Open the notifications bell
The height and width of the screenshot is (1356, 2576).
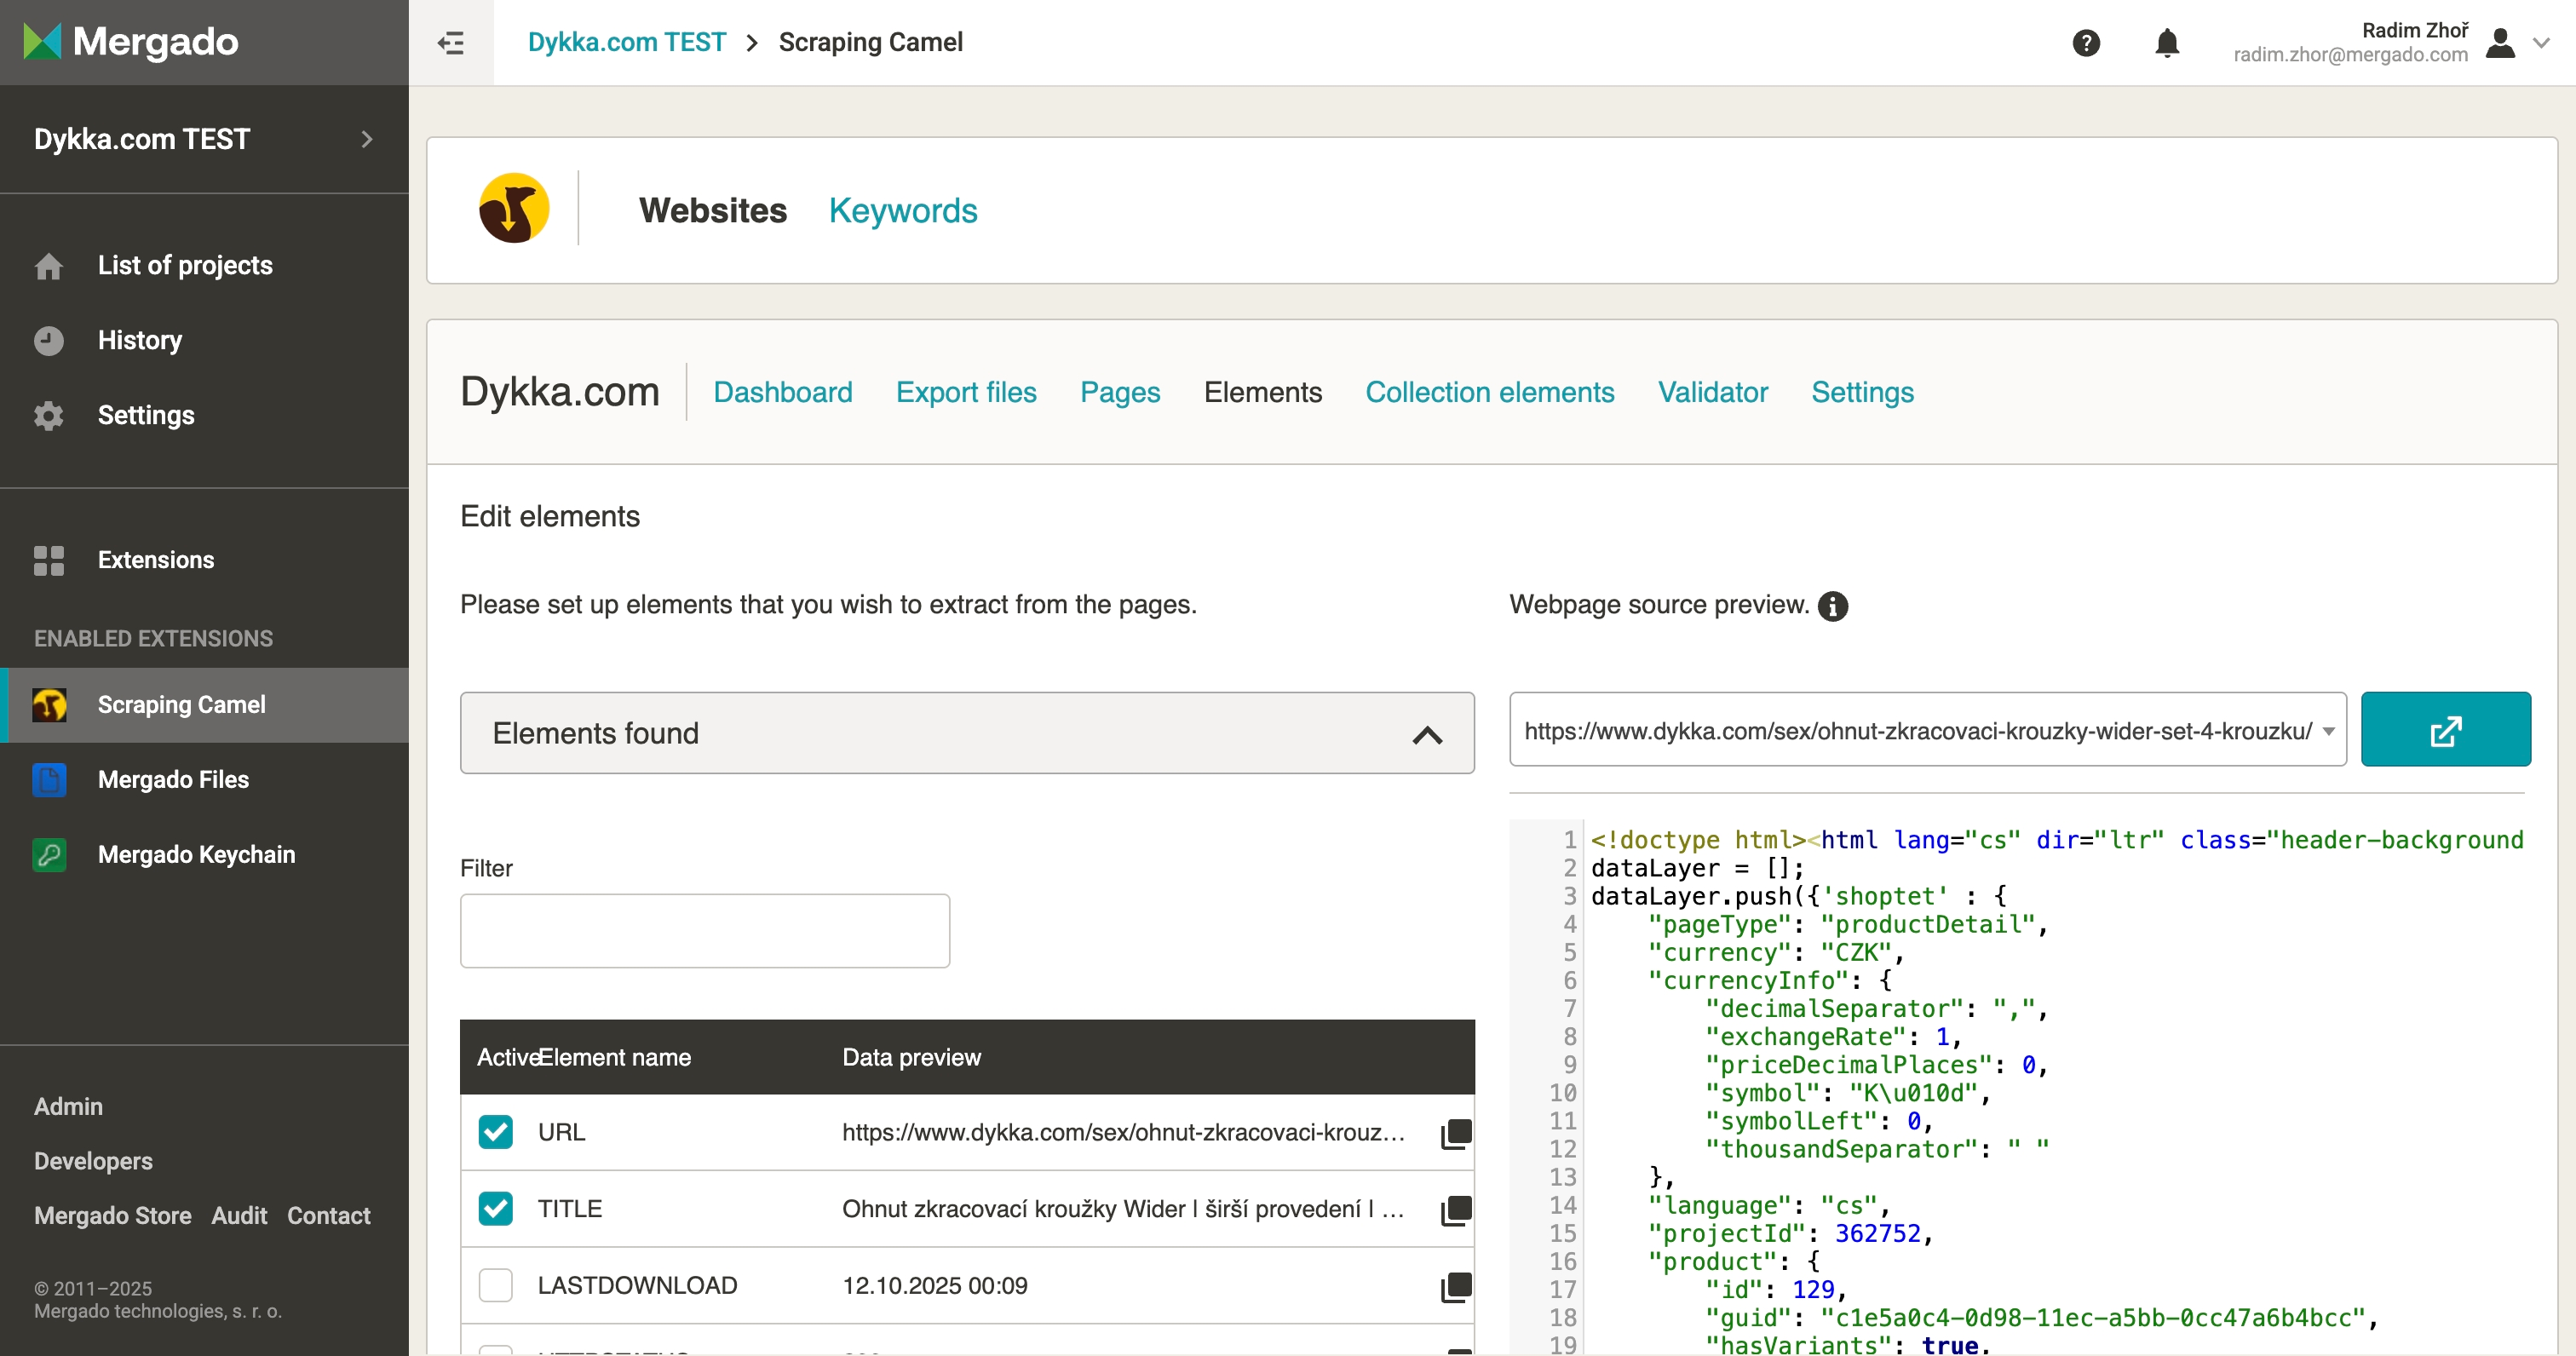coord(2166,42)
